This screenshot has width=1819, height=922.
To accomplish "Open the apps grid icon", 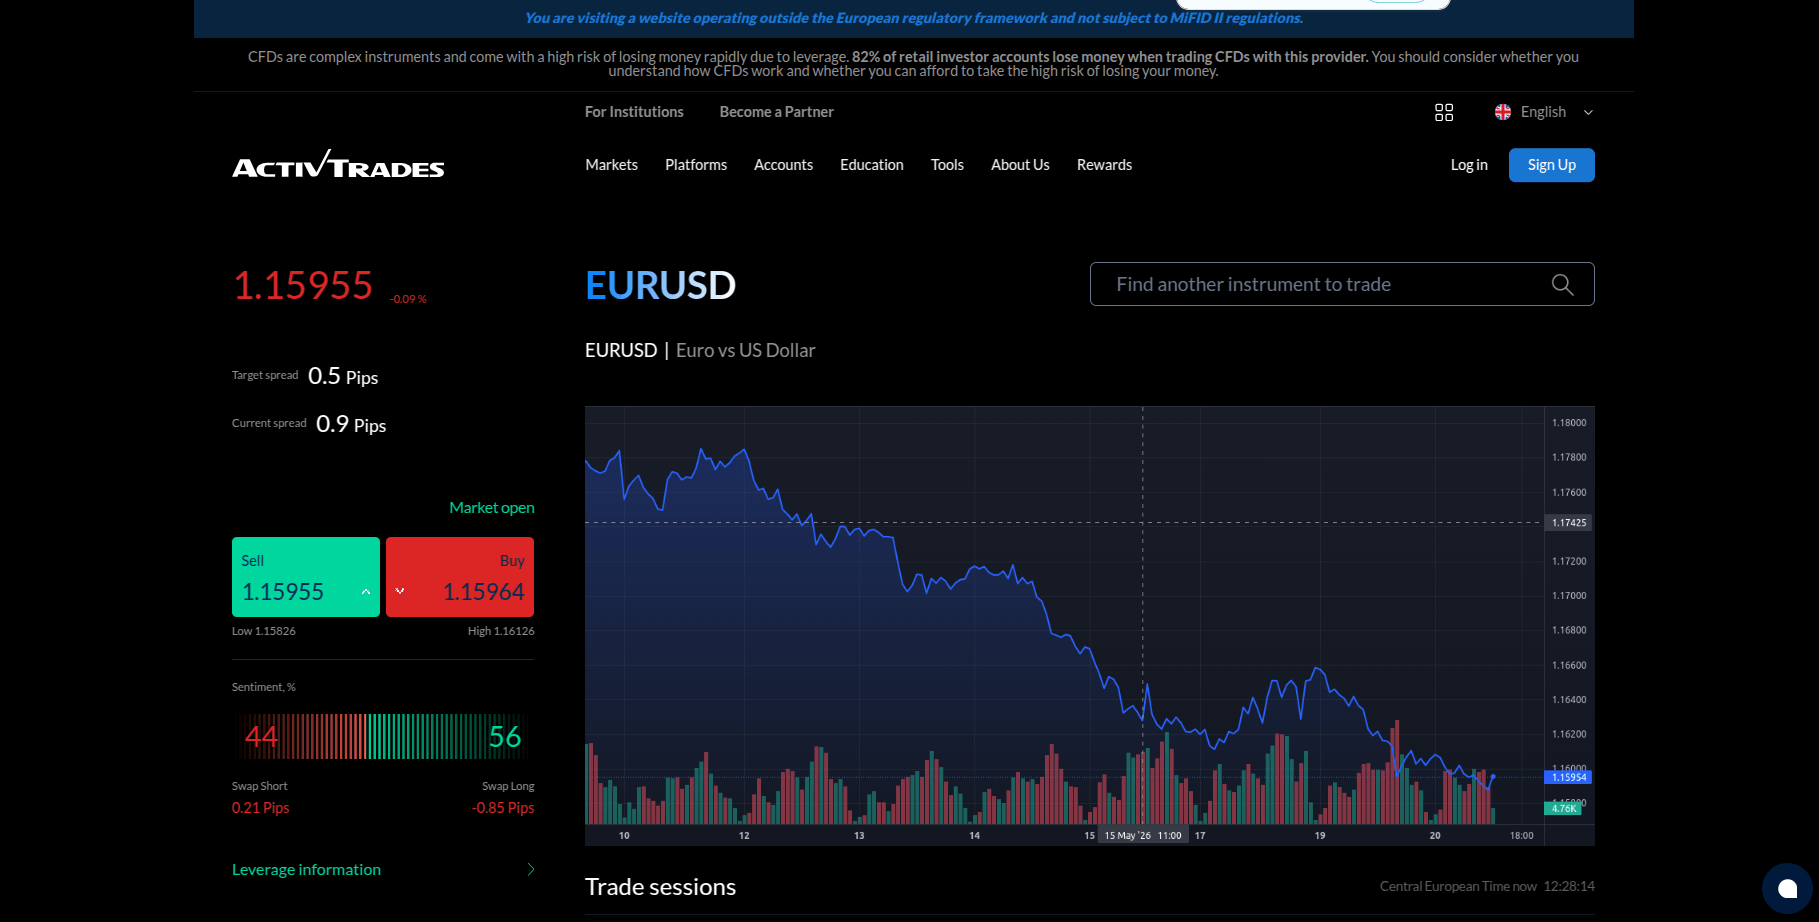I will [1444, 112].
